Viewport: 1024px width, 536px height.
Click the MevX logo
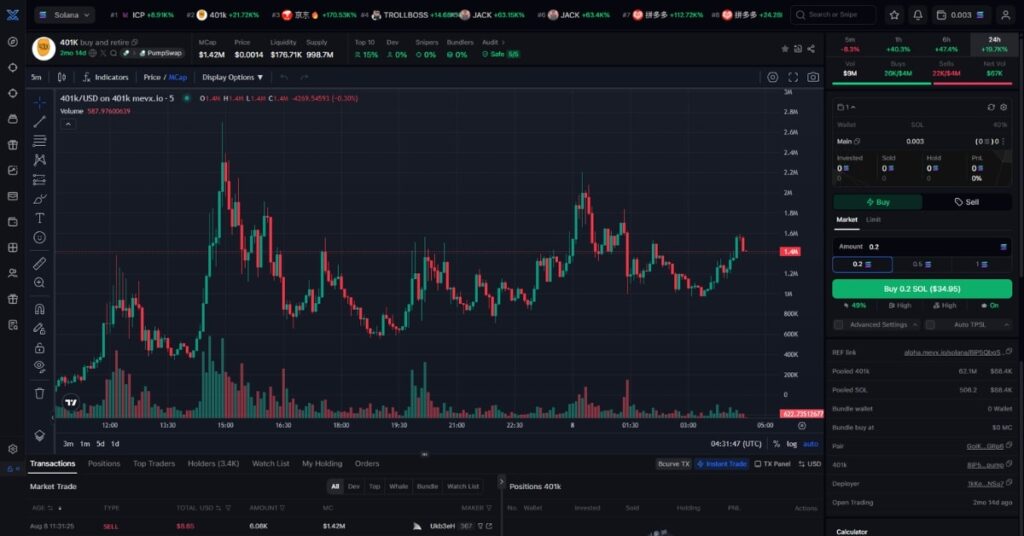[12, 14]
